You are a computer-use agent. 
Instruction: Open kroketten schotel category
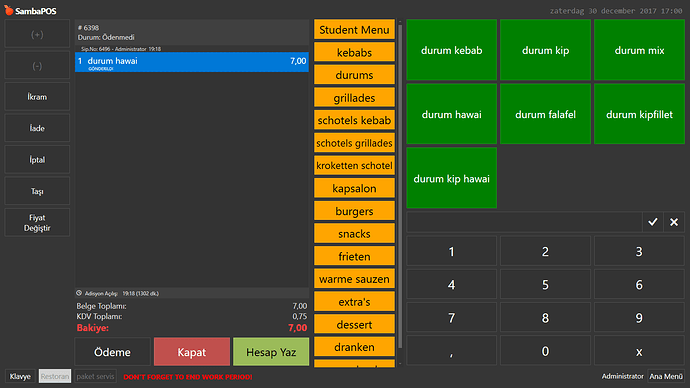pyautogui.click(x=354, y=165)
